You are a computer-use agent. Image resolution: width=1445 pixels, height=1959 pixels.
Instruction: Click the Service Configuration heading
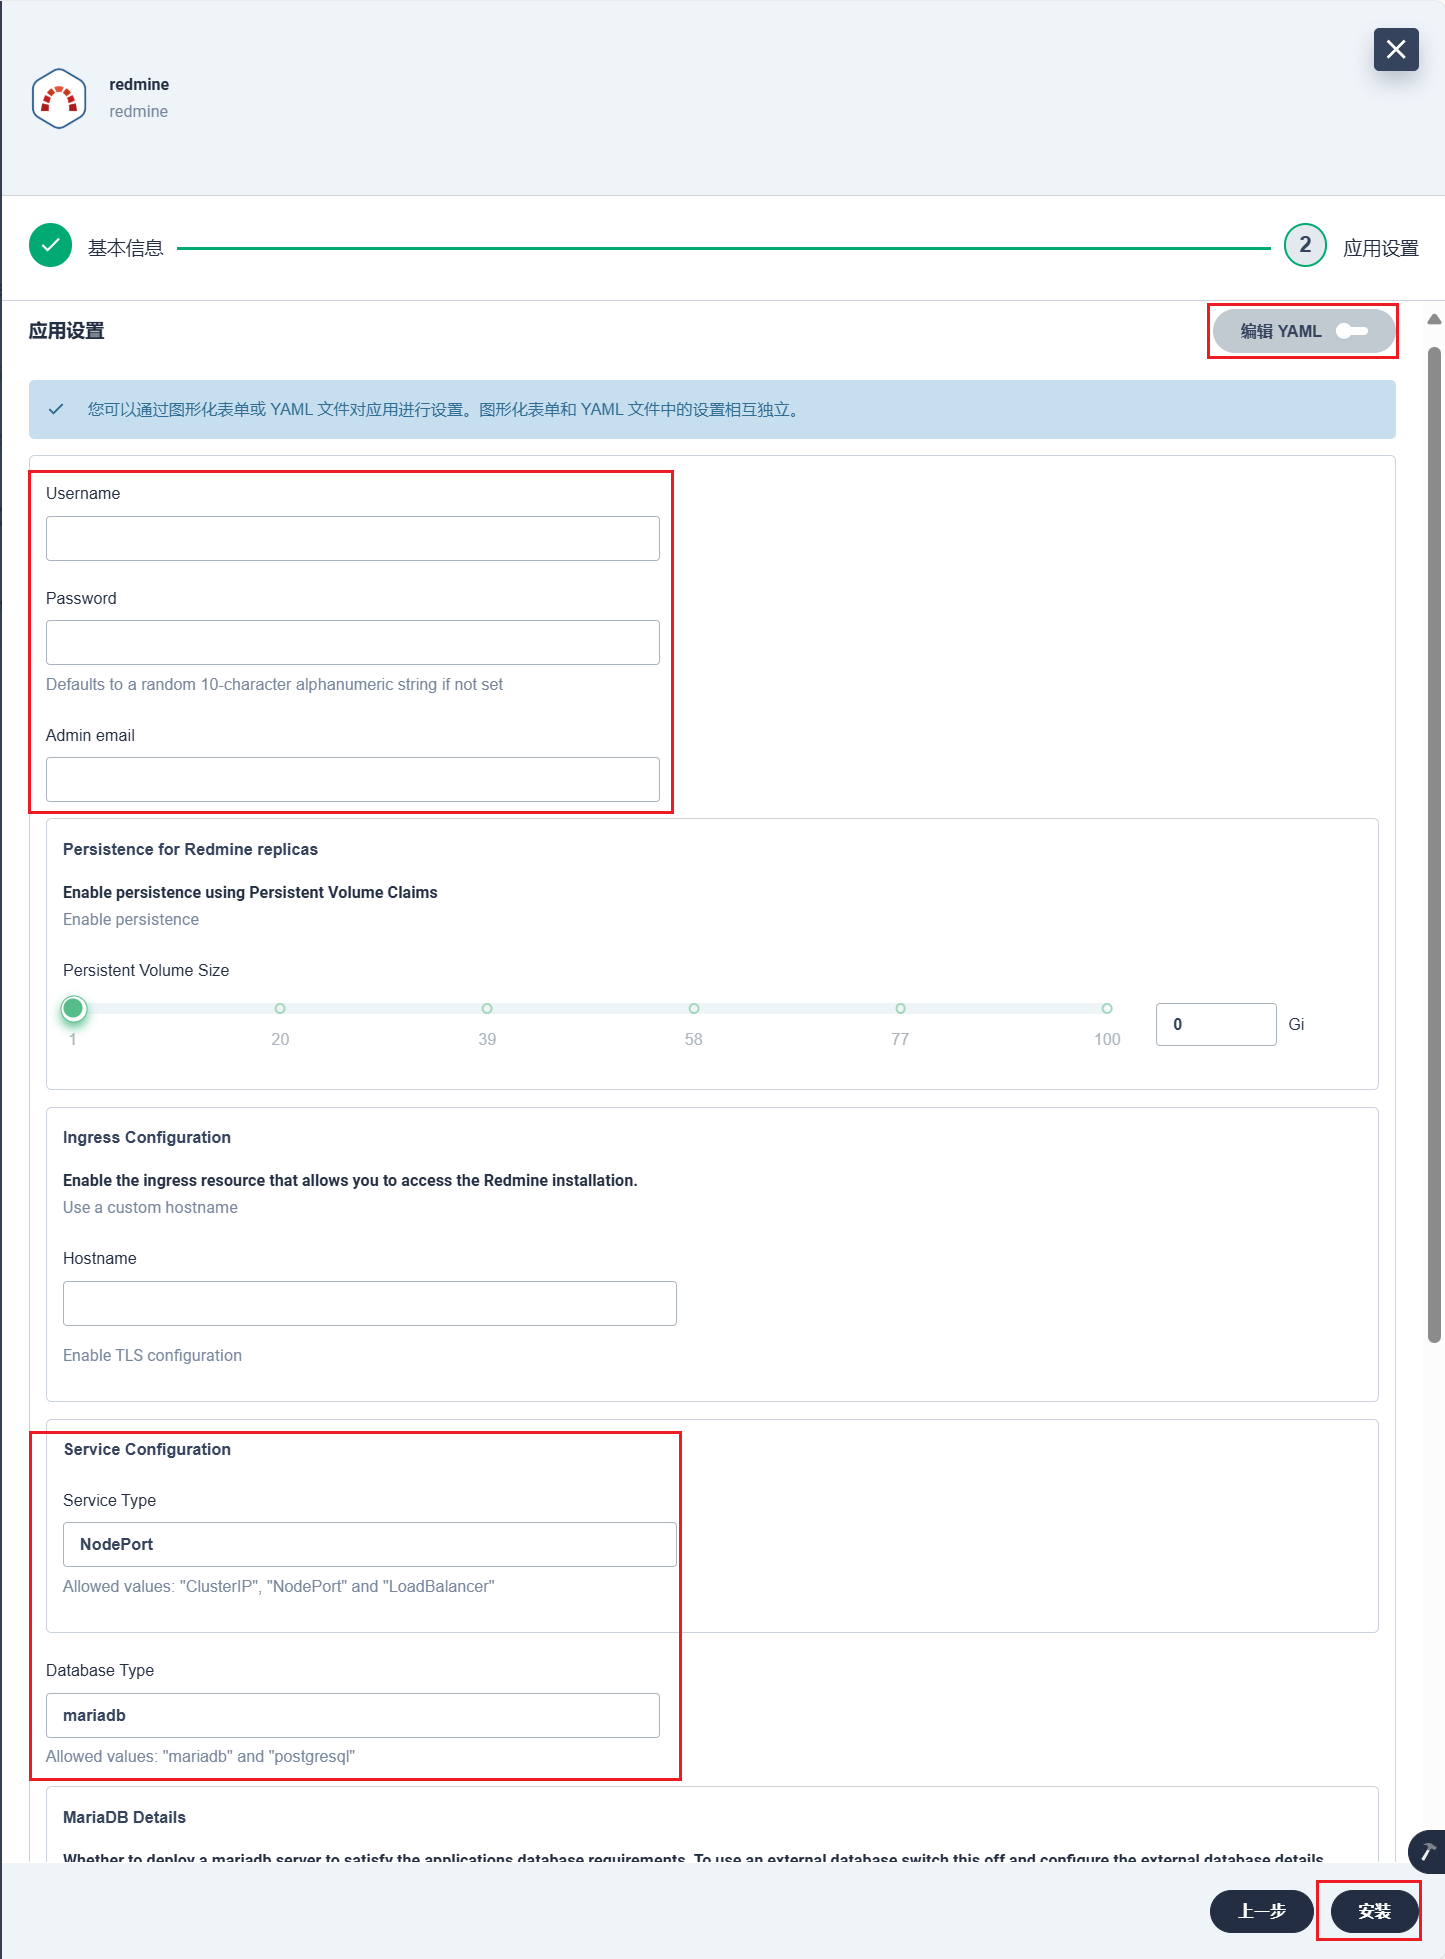tap(147, 1449)
